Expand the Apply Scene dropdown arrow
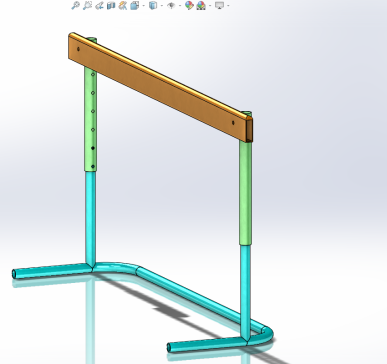 tap(210, 6)
